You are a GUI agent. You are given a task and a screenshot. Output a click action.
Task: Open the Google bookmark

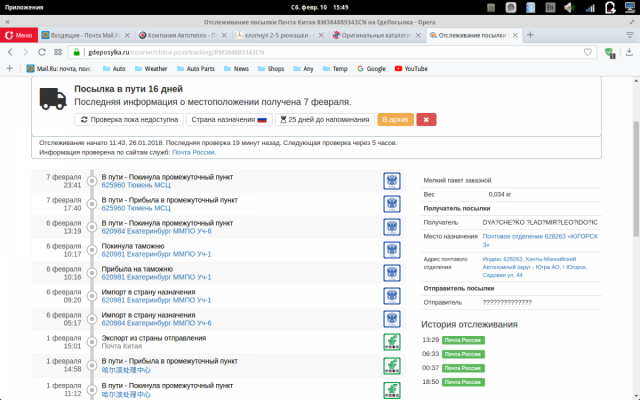click(x=371, y=69)
